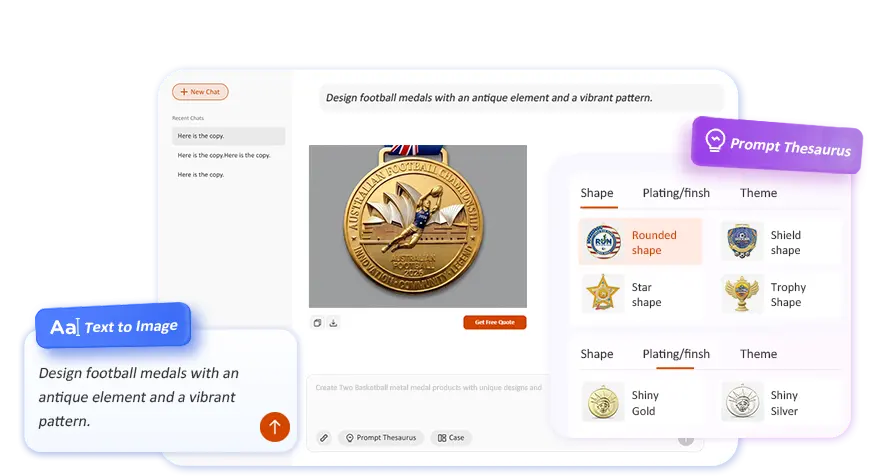Select the Shiny Silver finish
Screen dimensions: 880x476
780,402
